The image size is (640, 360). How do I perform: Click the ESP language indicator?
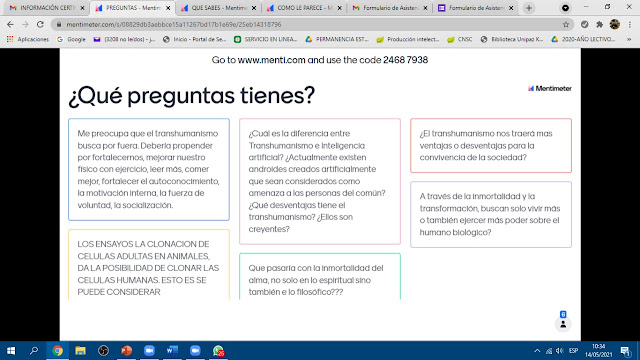coord(573,351)
